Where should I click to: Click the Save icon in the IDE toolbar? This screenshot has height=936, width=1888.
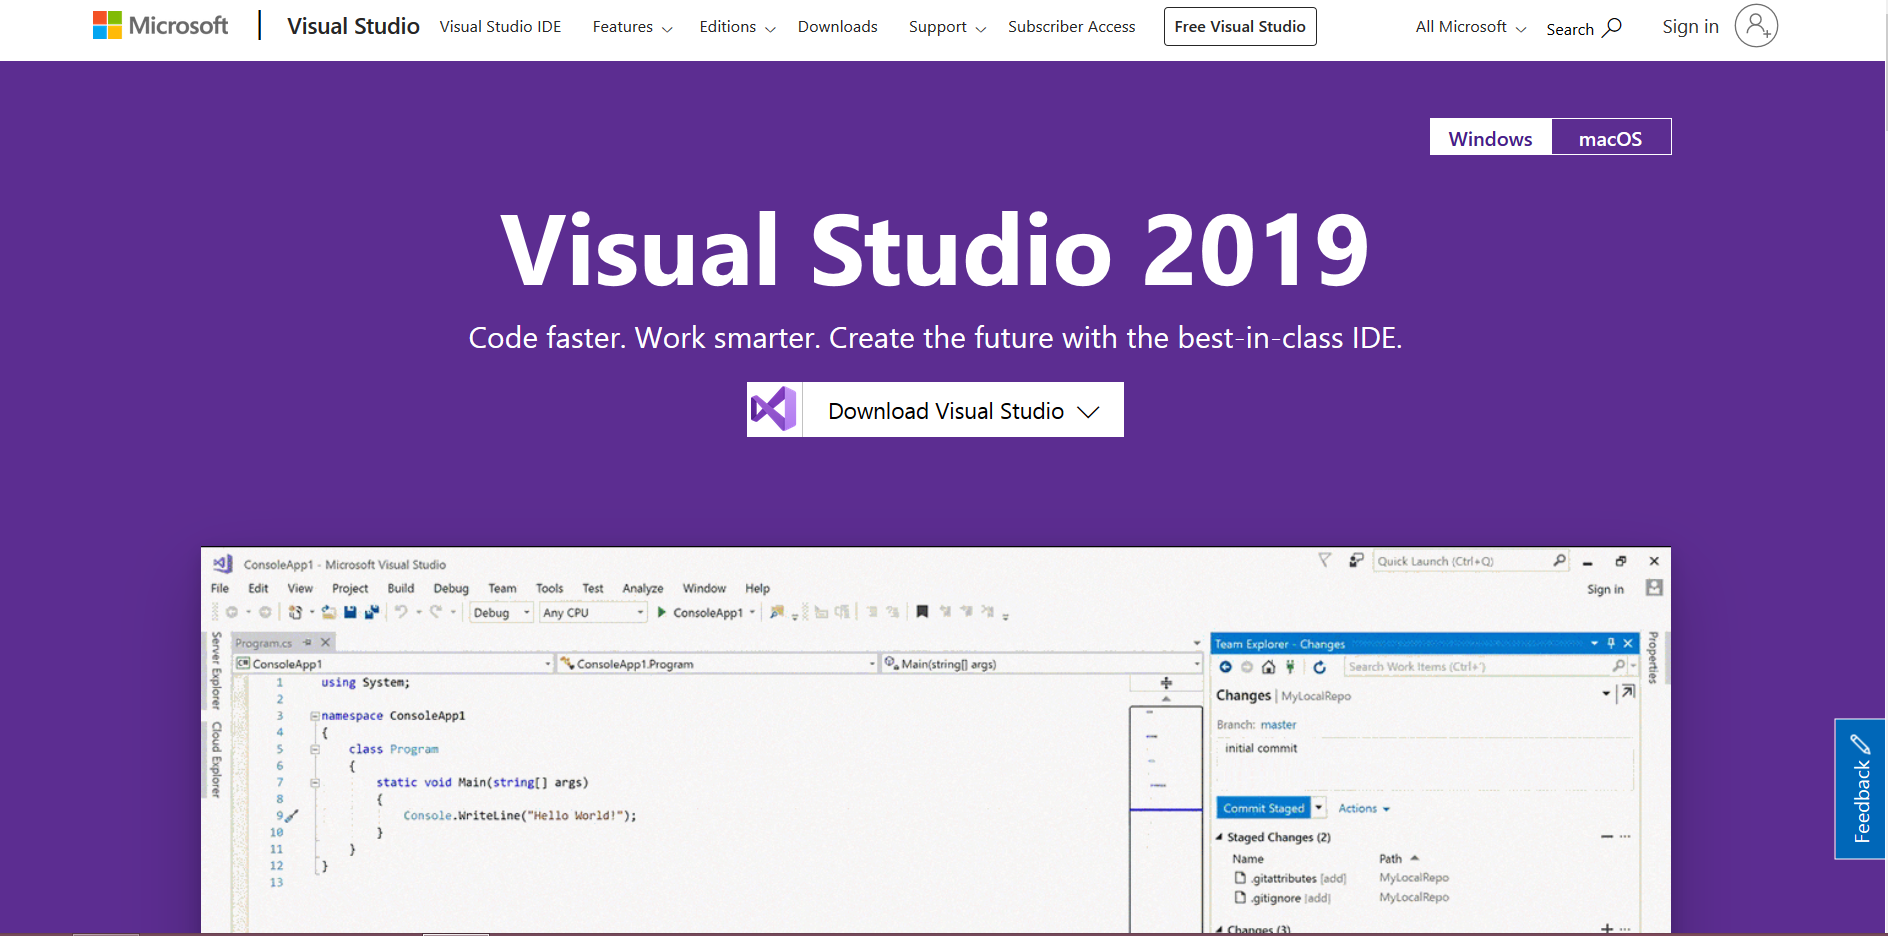tap(350, 612)
